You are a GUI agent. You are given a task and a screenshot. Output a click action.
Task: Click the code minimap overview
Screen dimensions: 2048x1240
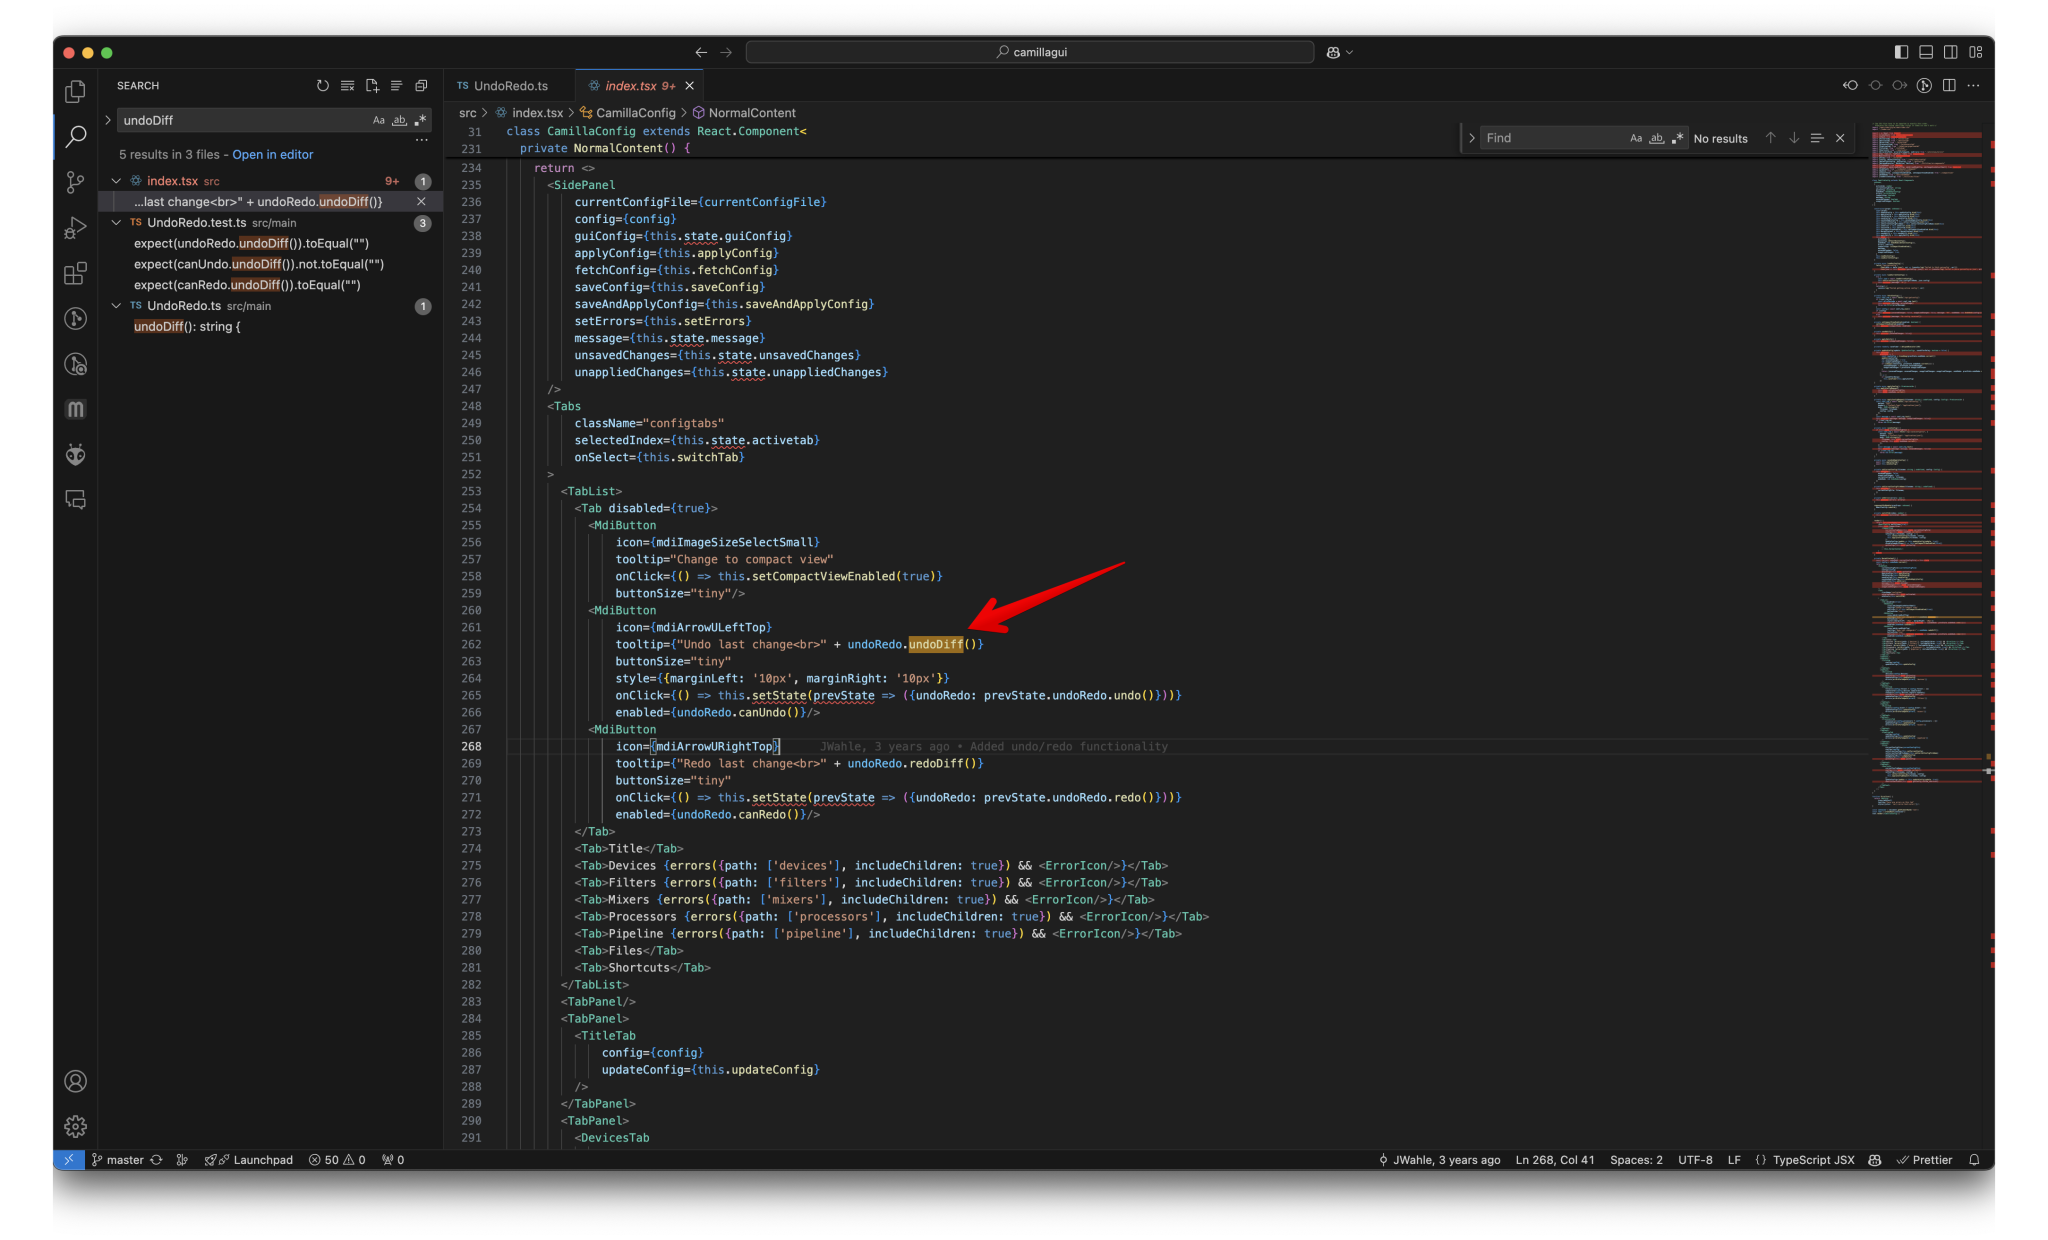pos(1926,470)
